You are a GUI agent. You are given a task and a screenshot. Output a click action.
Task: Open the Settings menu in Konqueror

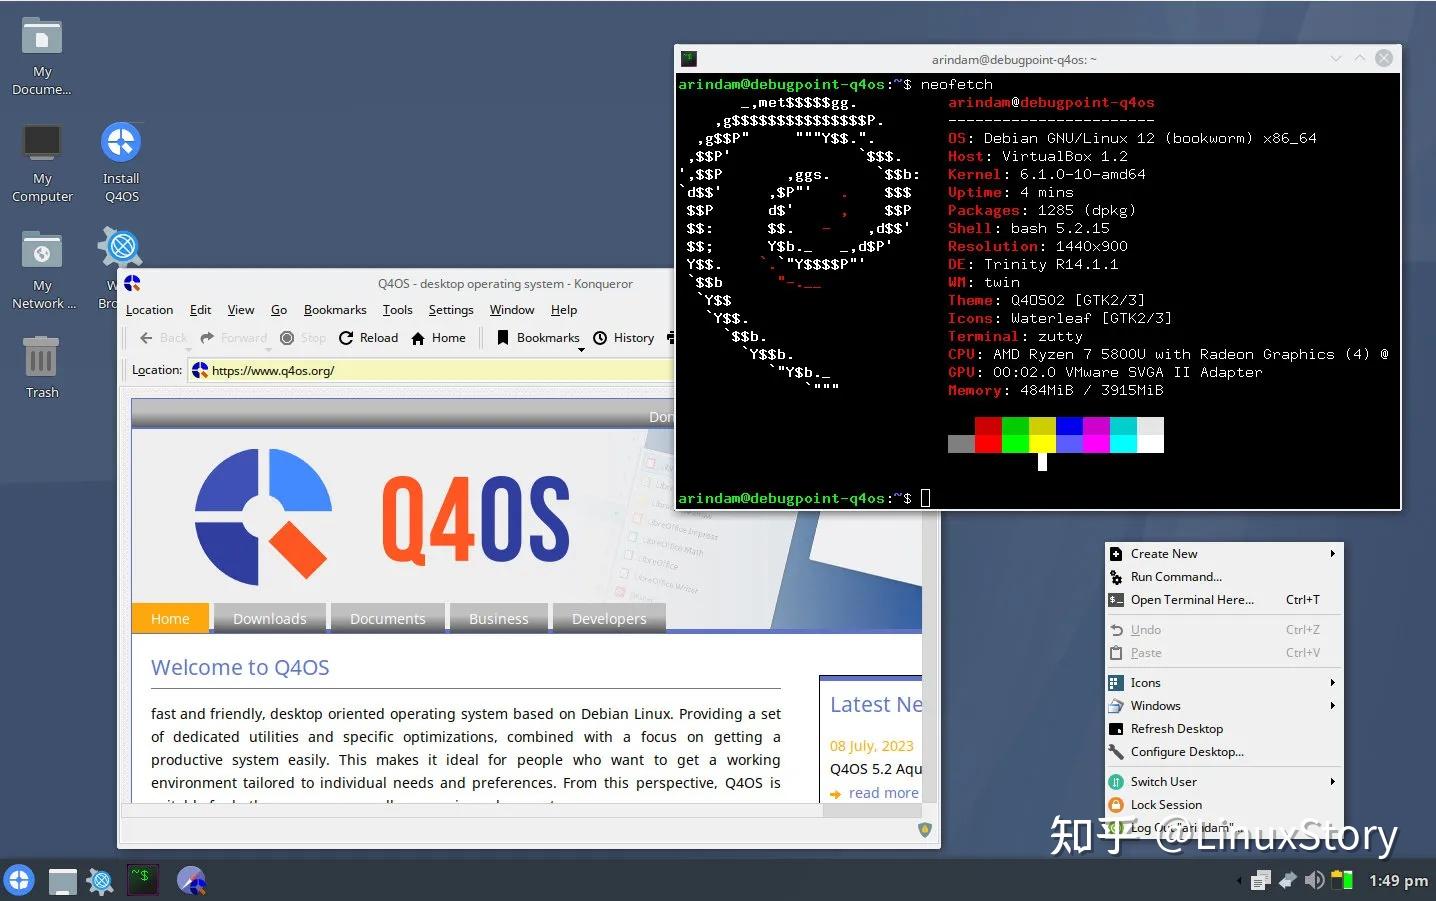(450, 310)
